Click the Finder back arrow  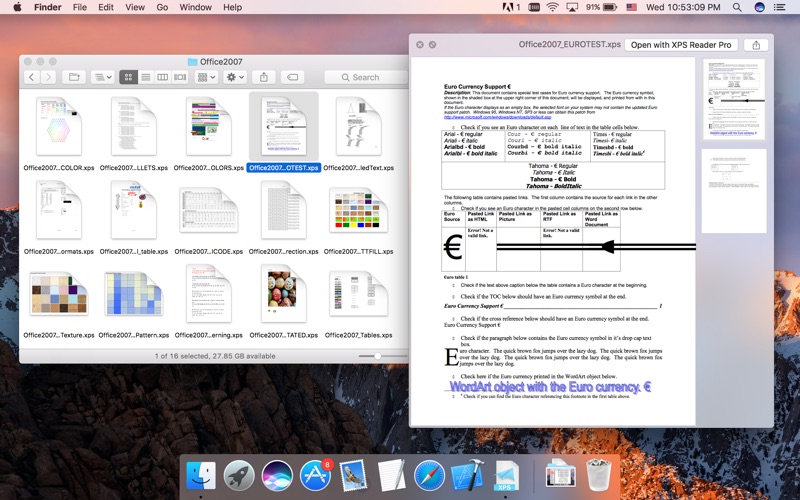pyautogui.click(x=33, y=77)
